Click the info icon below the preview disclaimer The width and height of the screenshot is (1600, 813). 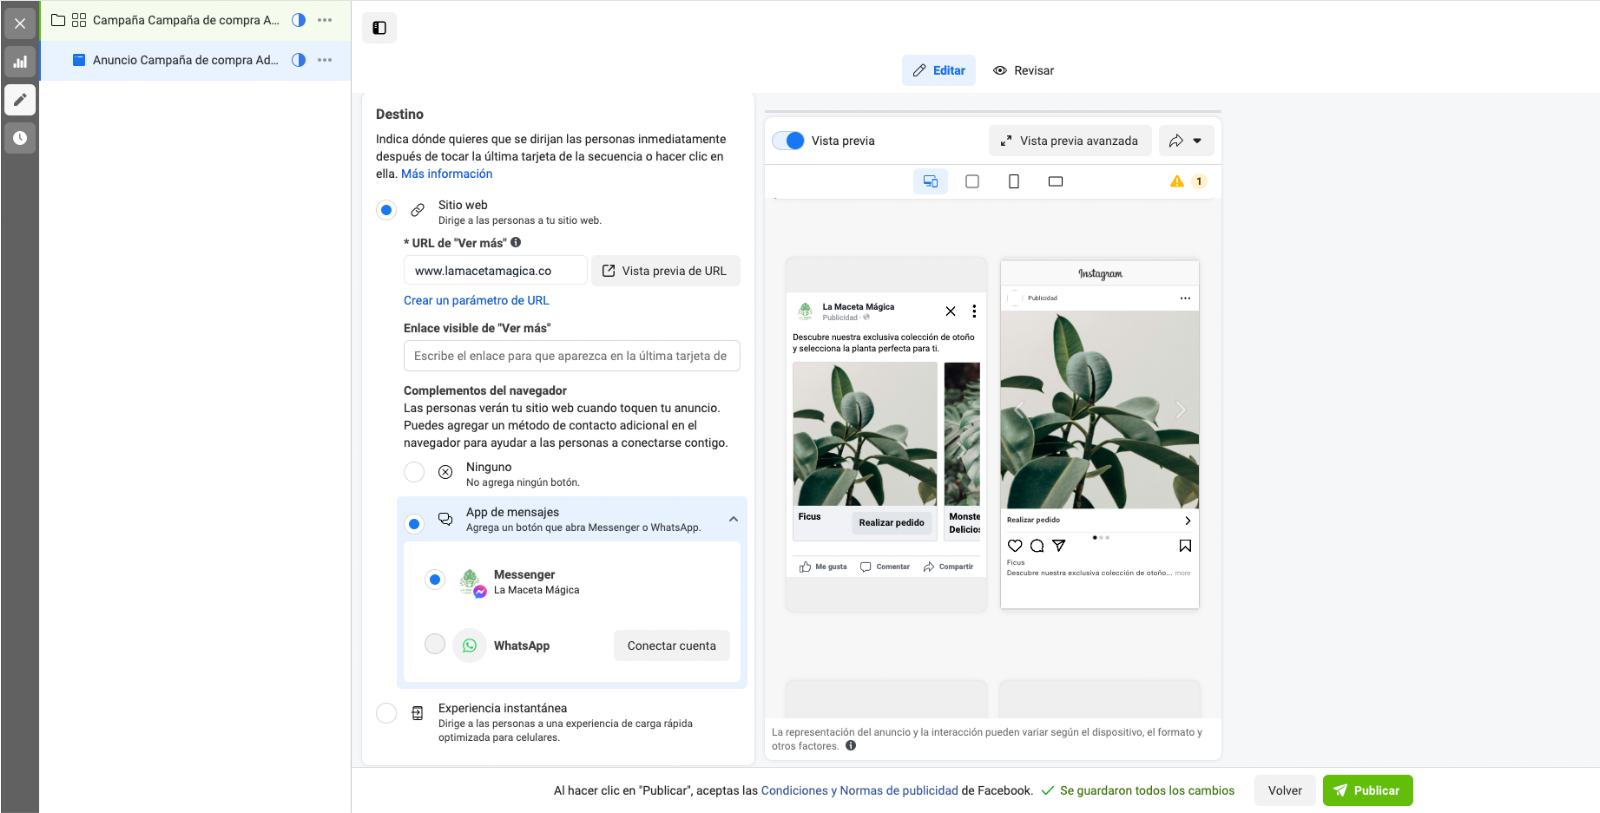point(851,746)
